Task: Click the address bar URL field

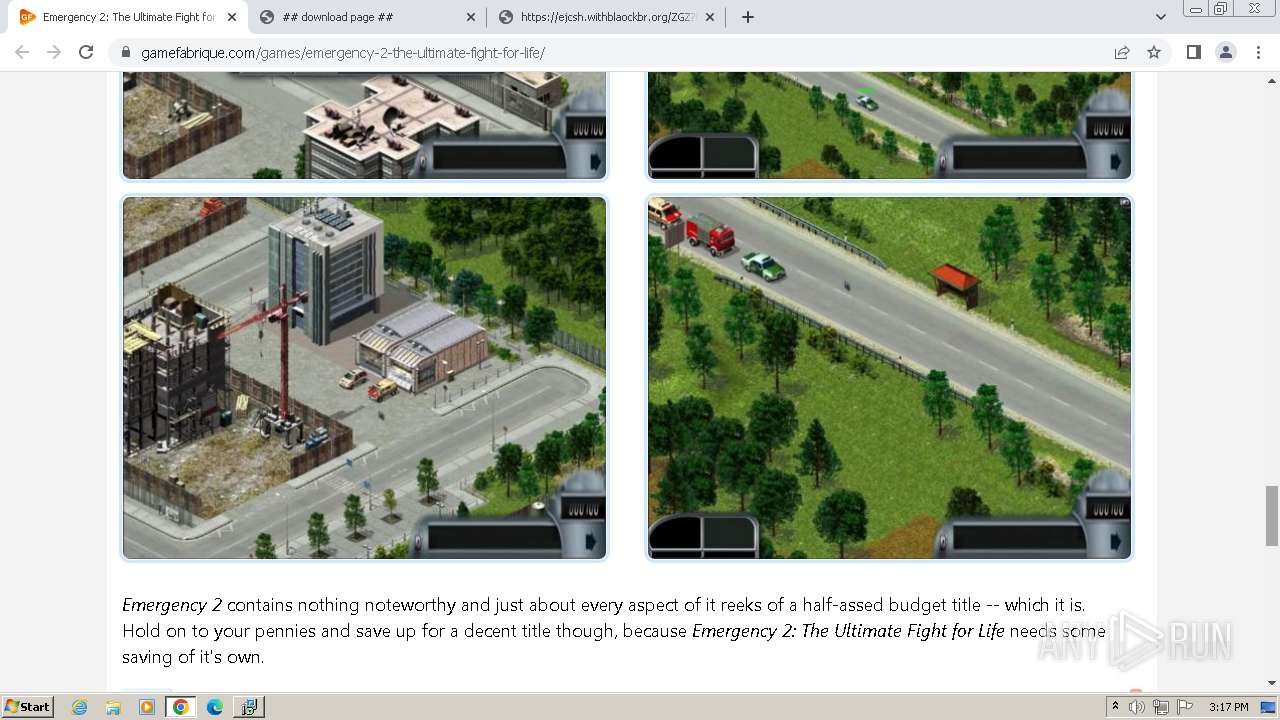Action: point(620,52)
